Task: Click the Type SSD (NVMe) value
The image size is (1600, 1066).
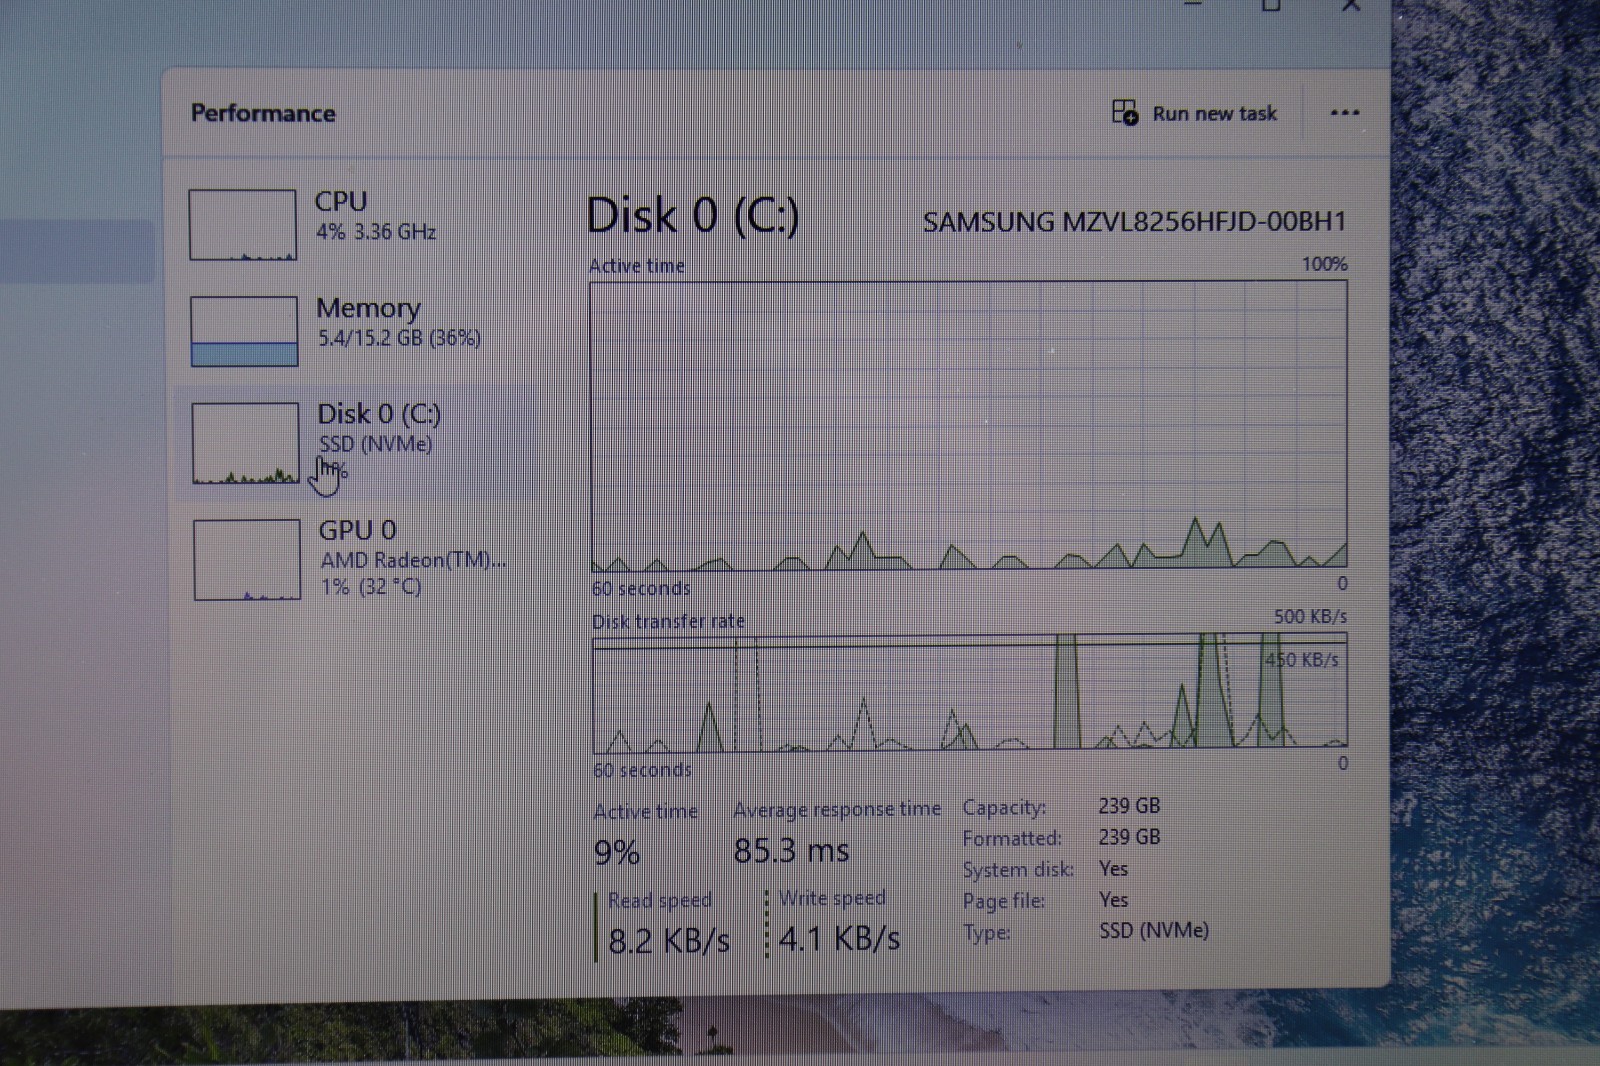Action: [x=1154, y=931]
